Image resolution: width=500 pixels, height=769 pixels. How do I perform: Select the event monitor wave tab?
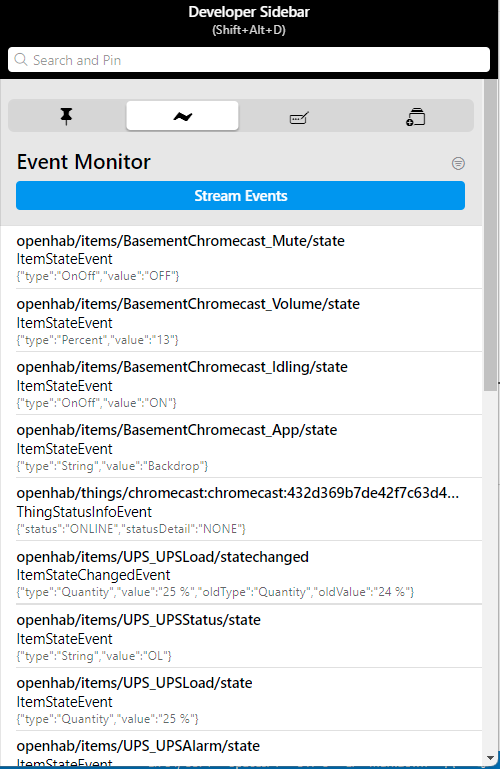[182, 116]
